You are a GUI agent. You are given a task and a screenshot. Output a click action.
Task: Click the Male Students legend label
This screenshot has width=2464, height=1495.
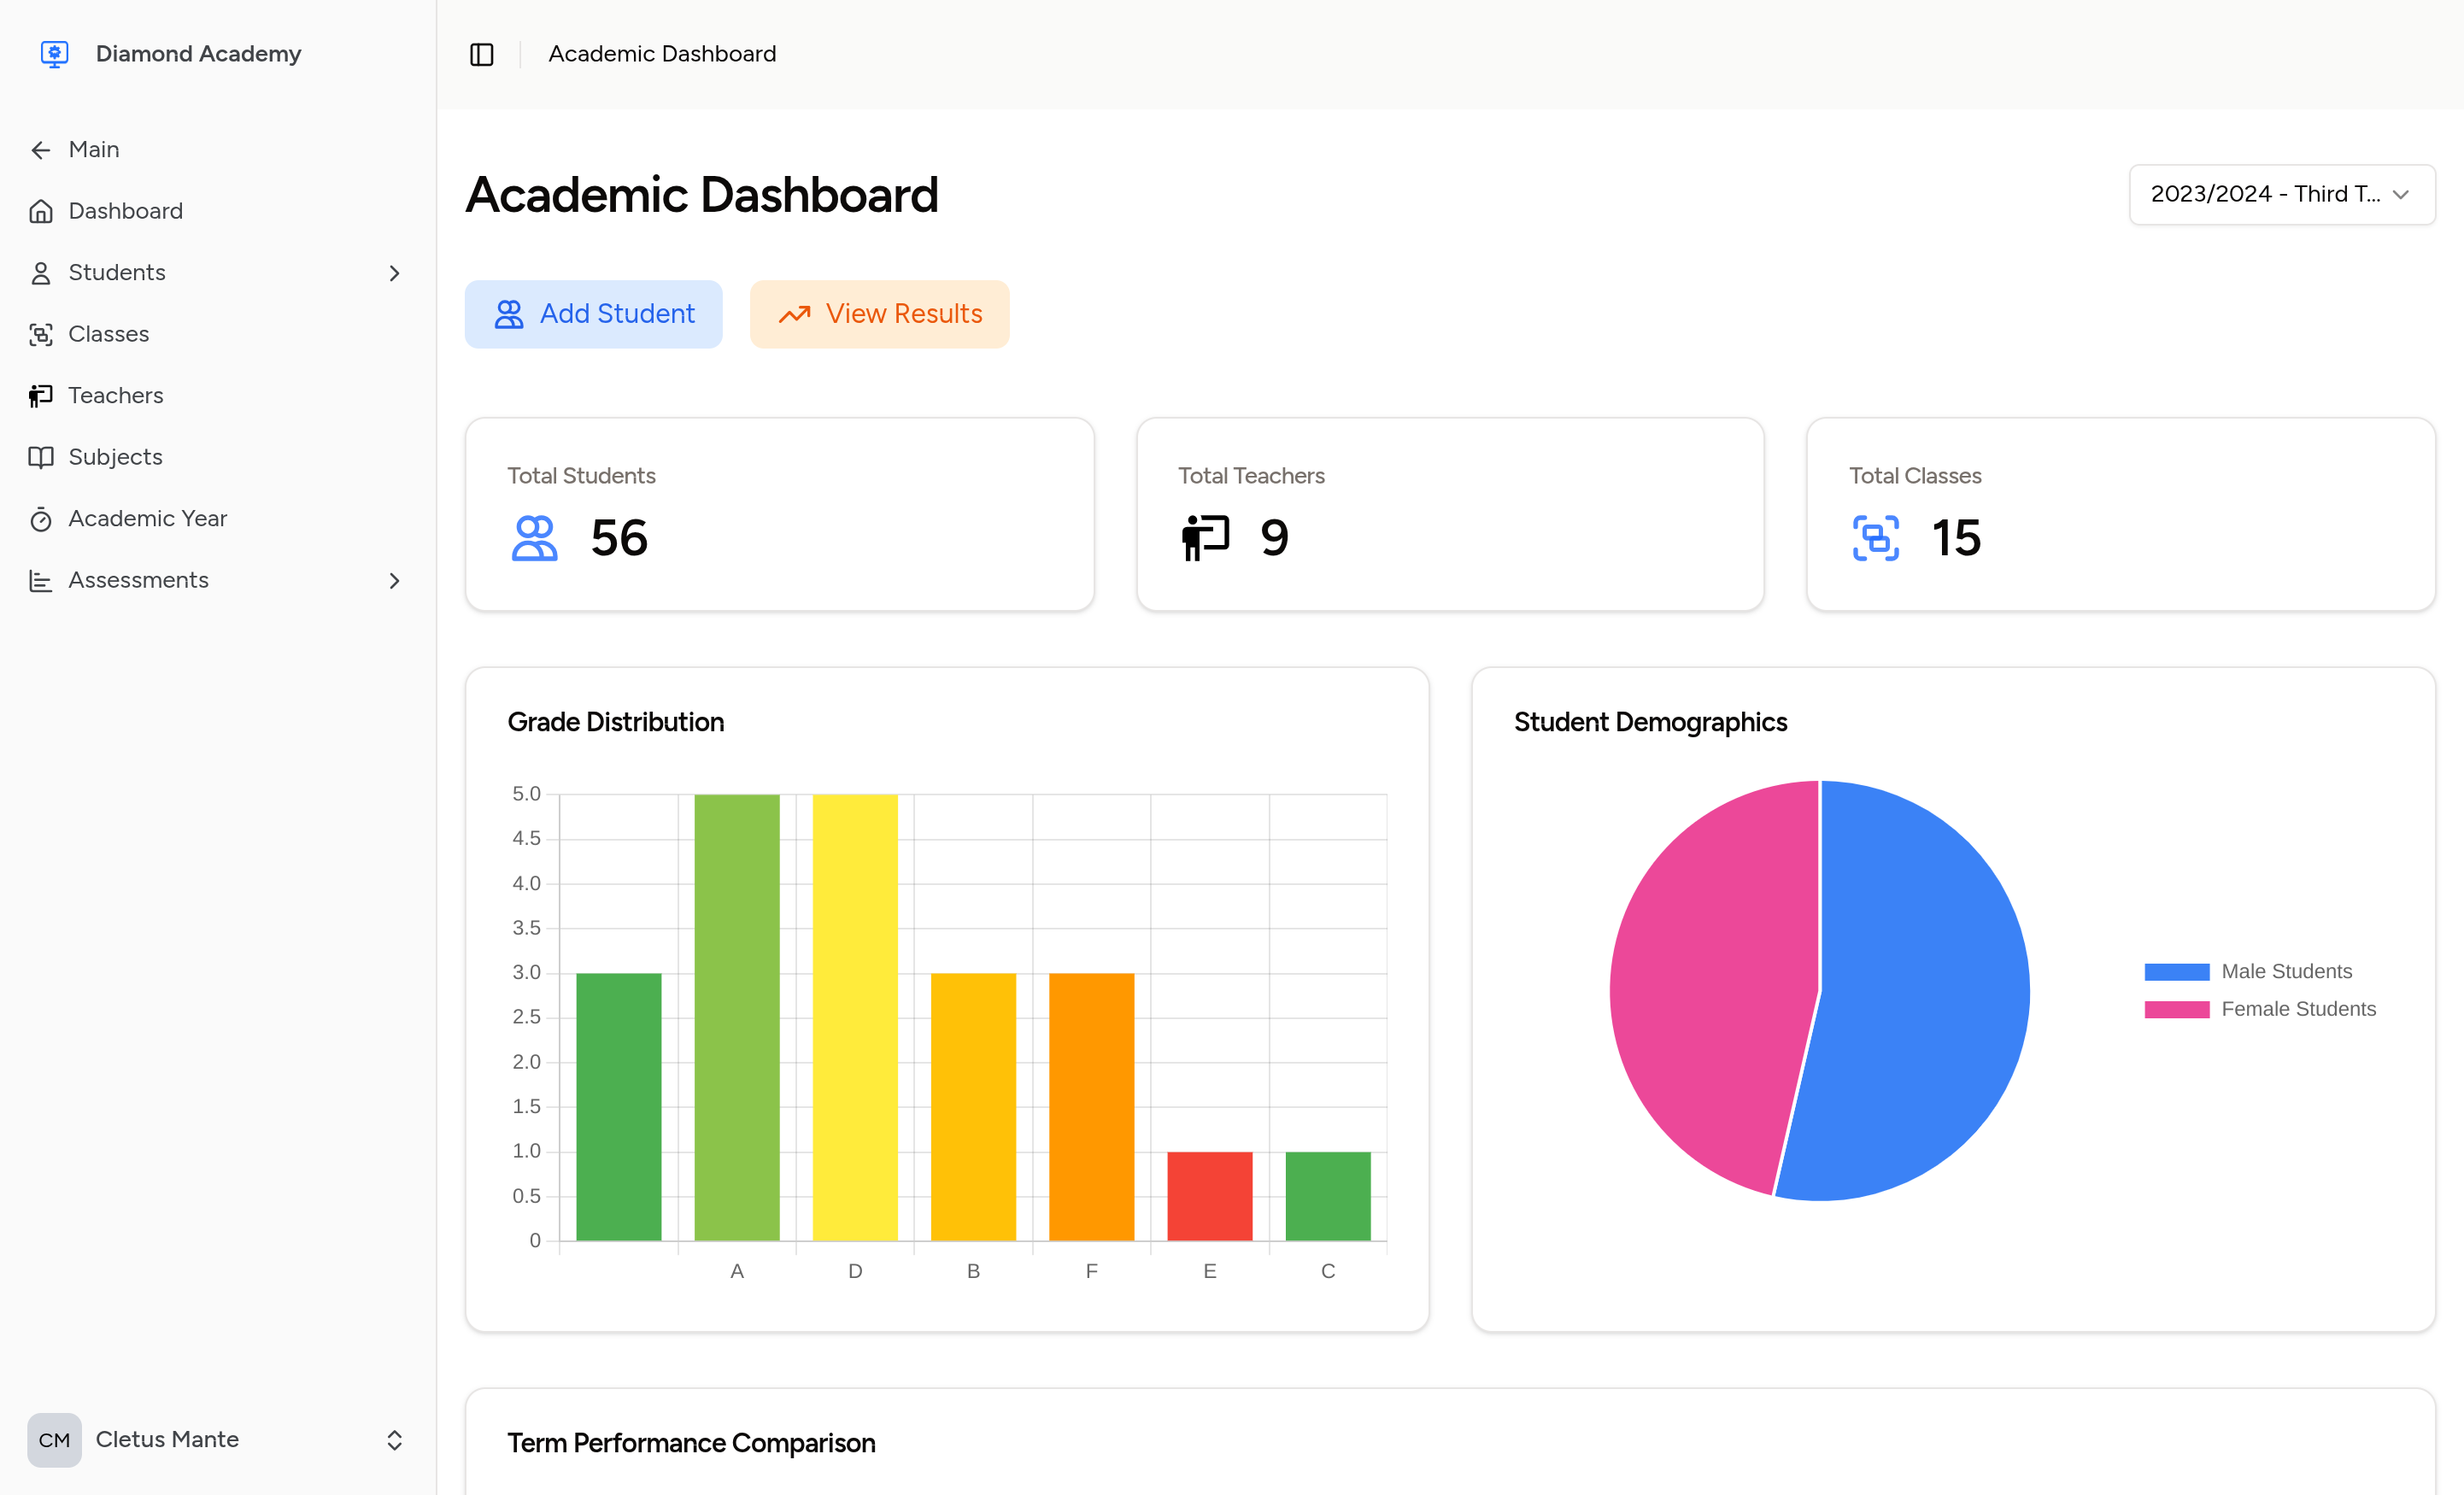pos(2286,972)
